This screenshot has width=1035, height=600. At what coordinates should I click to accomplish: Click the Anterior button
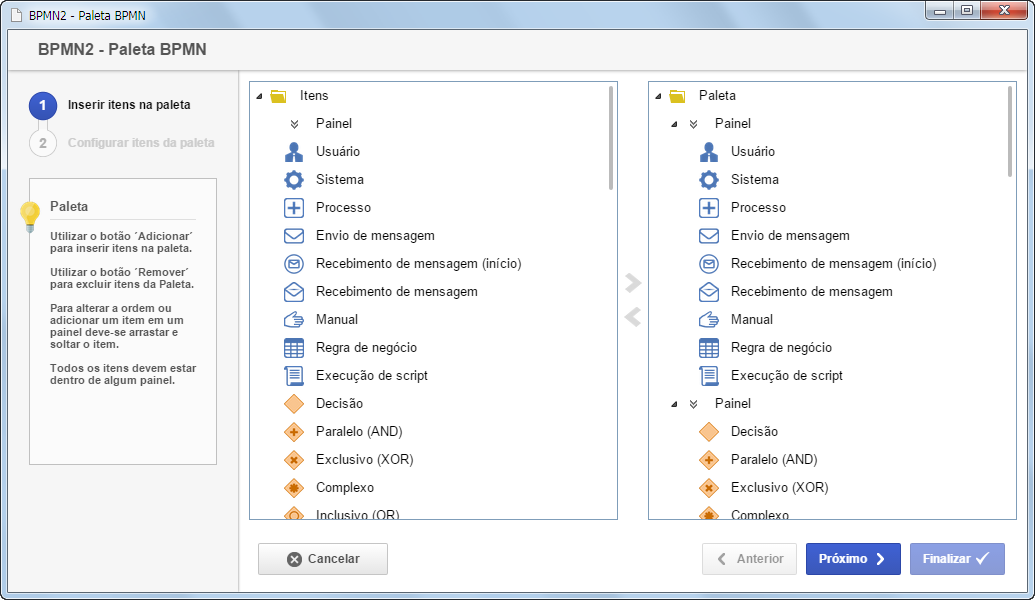749,559
